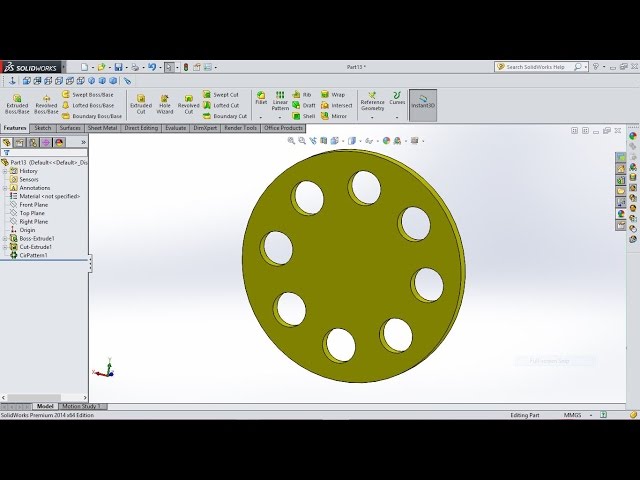The width and height of the screenshot is (640, 480).
Task: Click the Save icon in quick access toolbar
Action: [118, 67]
